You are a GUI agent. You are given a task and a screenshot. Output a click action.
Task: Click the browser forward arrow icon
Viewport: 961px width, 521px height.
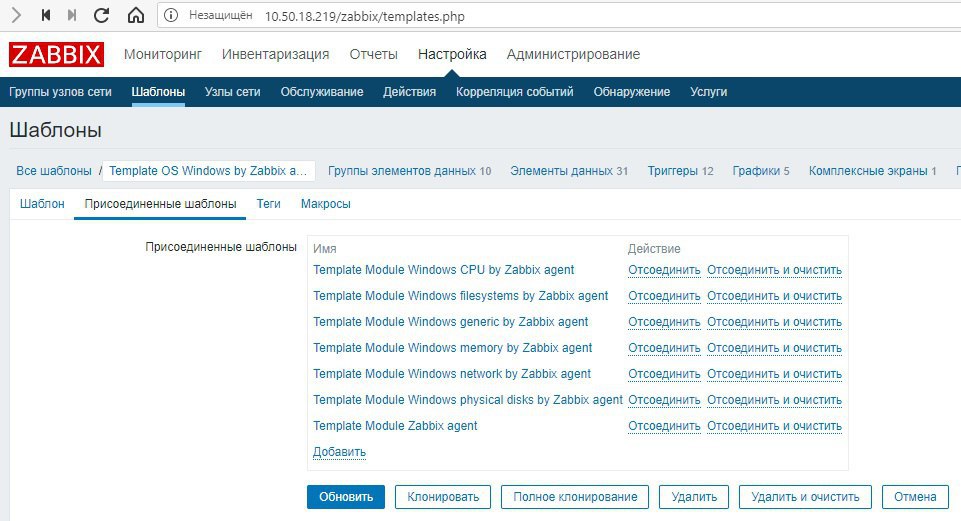(16, 15)
